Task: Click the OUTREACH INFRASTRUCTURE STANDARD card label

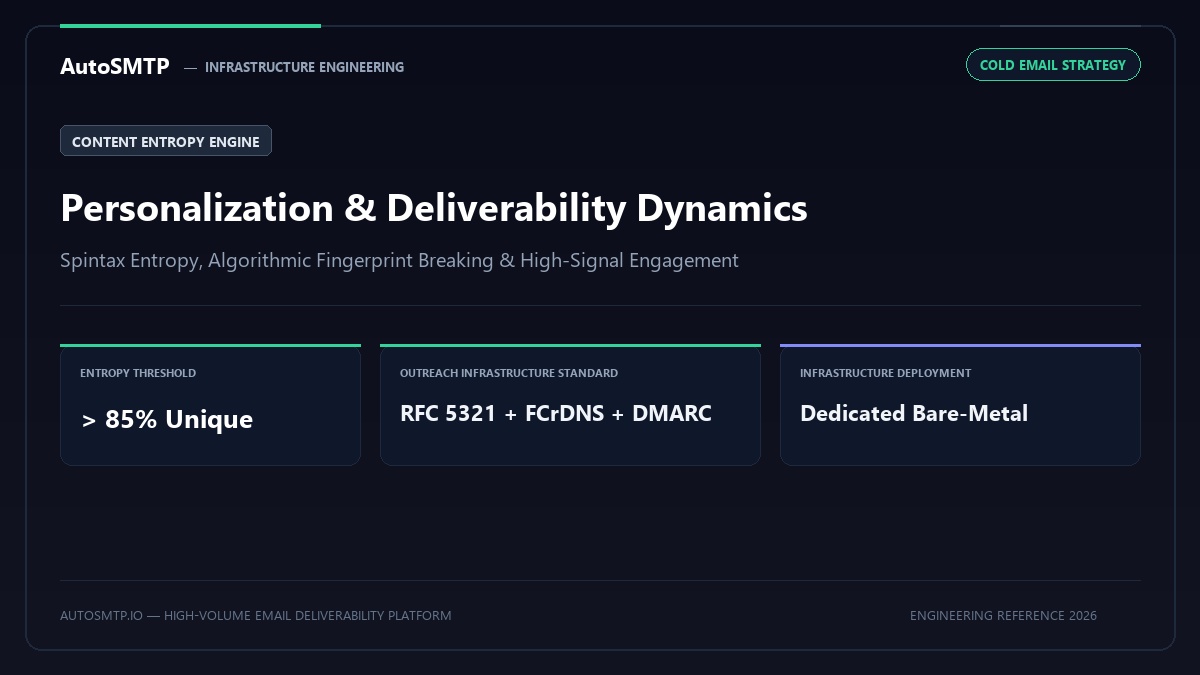Action: (509, 373)
